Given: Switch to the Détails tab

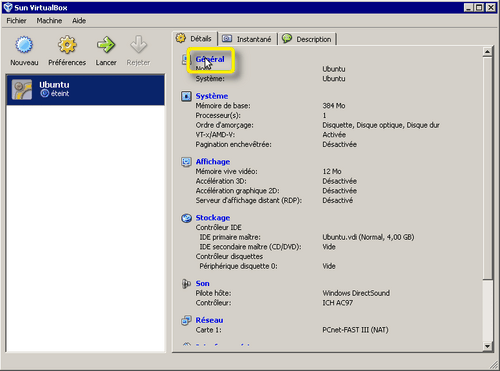Looking at the screenshot, I should [x=195, y=39].
